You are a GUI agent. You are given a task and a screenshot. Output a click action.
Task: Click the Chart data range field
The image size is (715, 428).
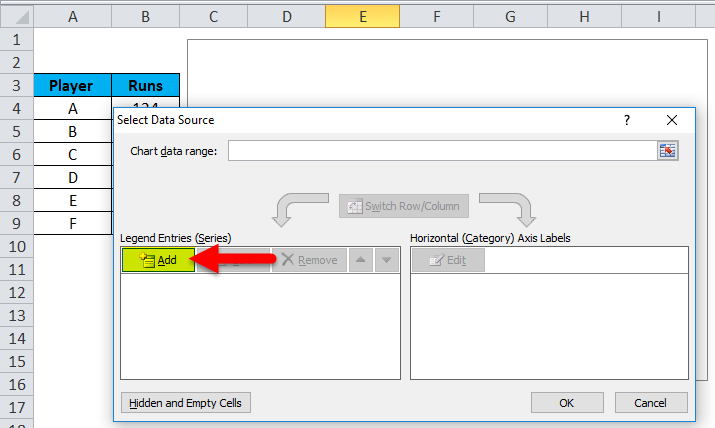442,150
